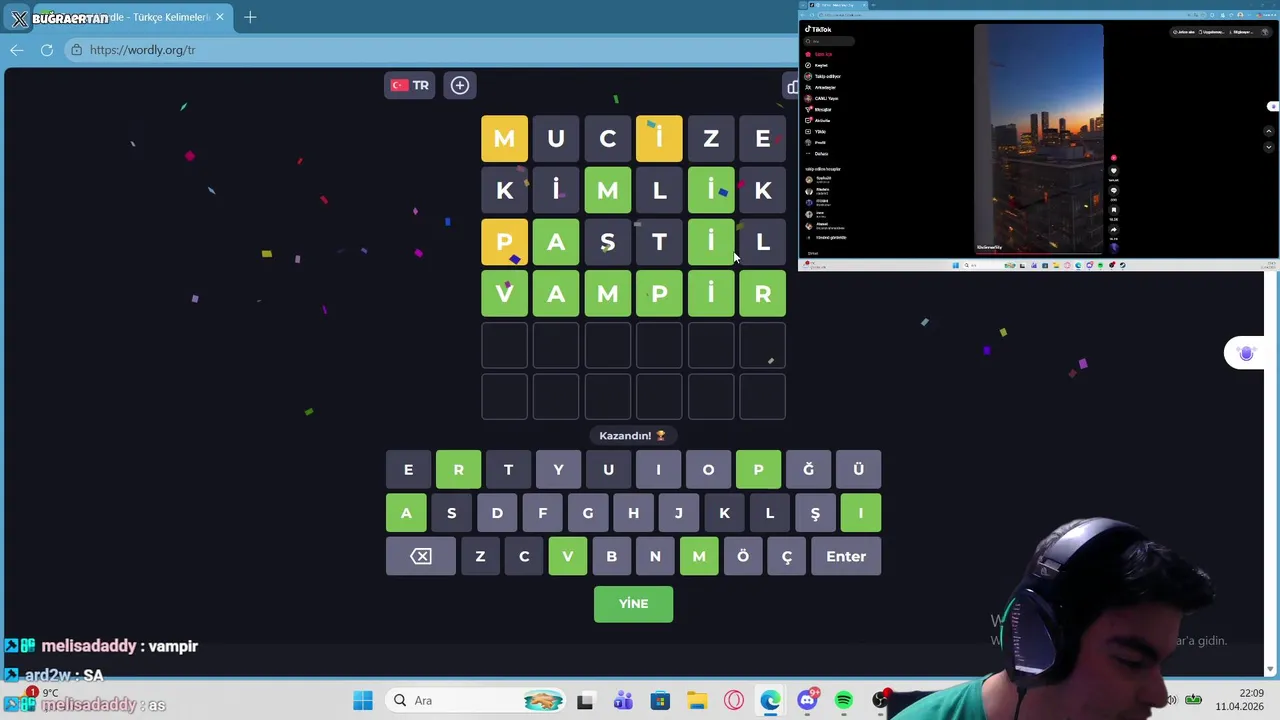The image size is (1280, 720).
Task: Close the Wordly browser tab
Action: [x=220, y=17]
